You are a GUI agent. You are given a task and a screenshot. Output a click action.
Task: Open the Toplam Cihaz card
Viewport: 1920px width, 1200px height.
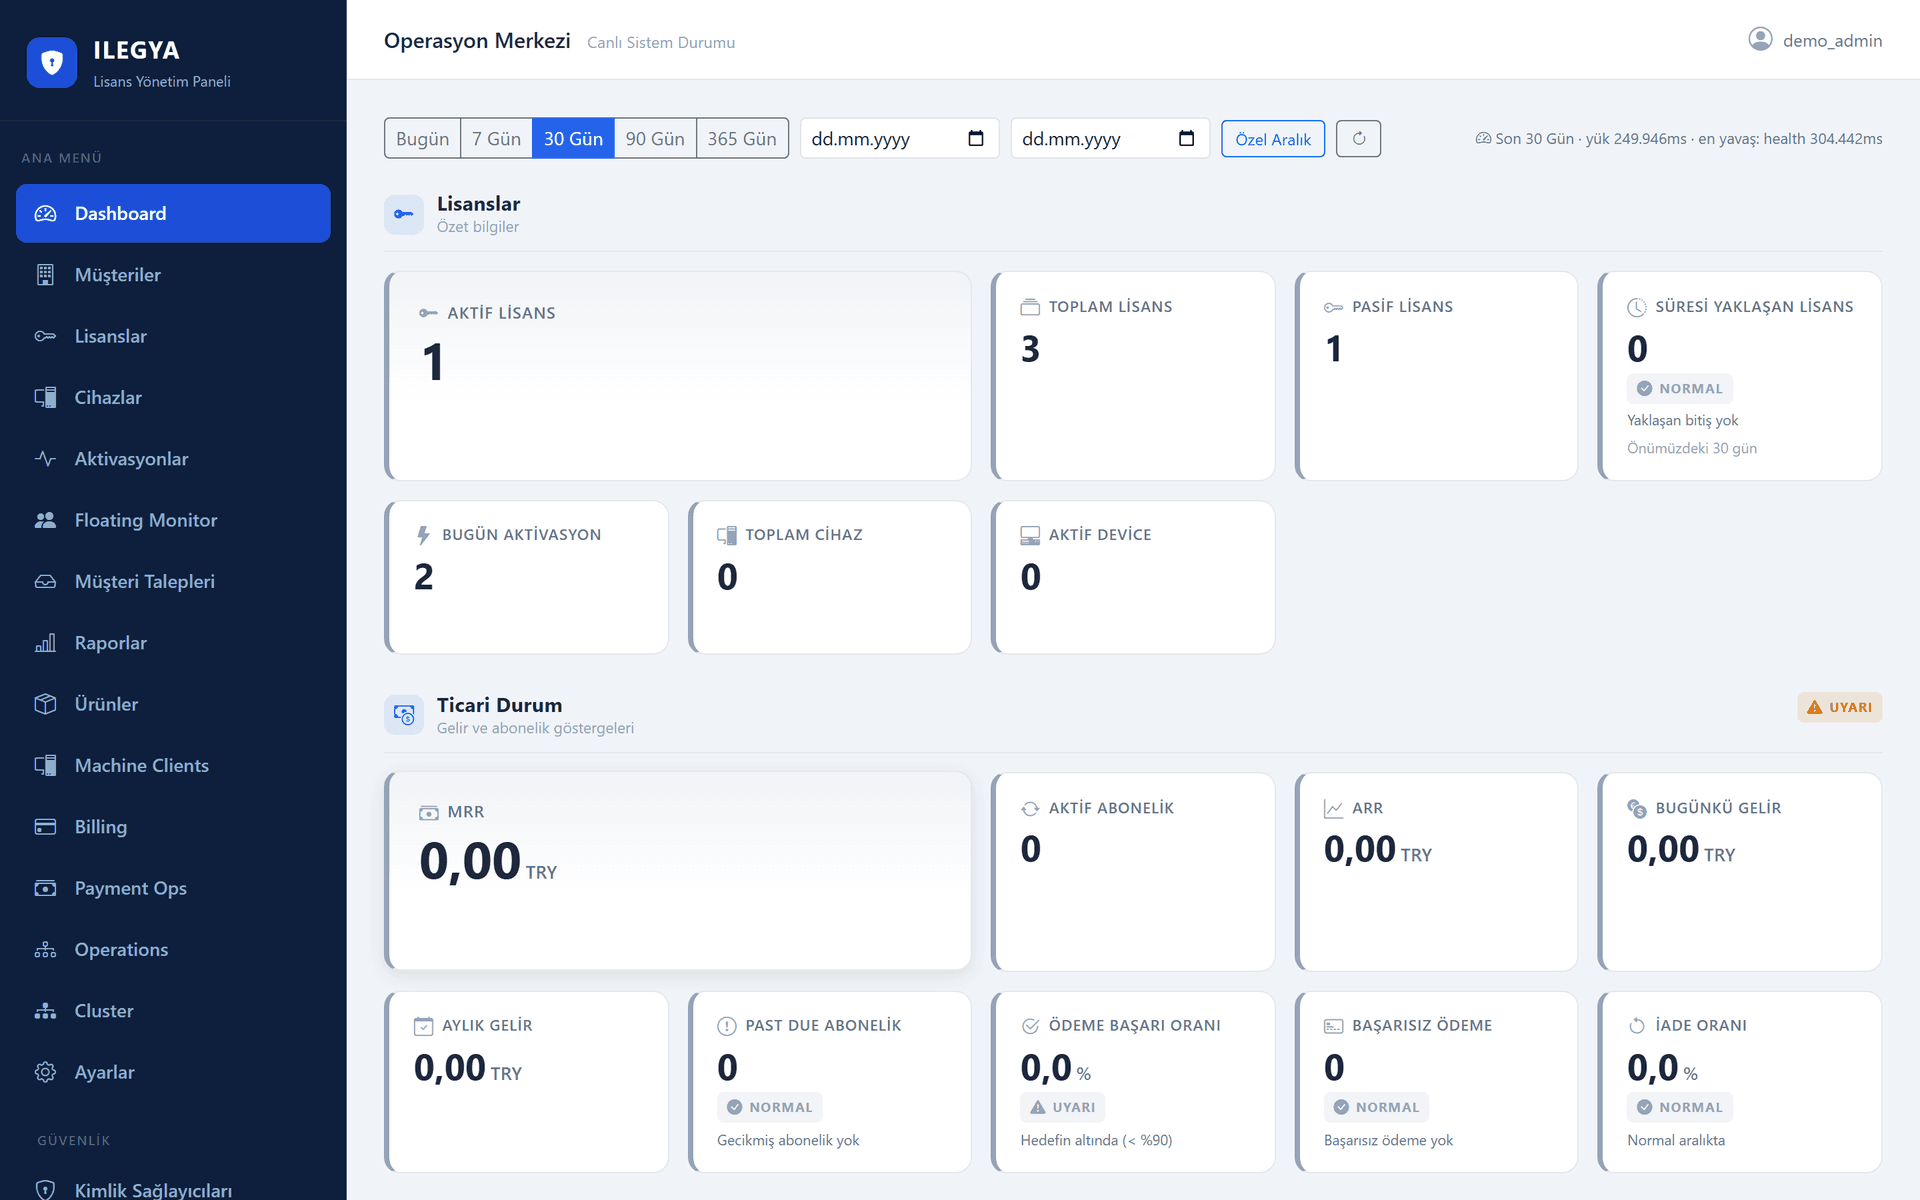tap(830, 578)
